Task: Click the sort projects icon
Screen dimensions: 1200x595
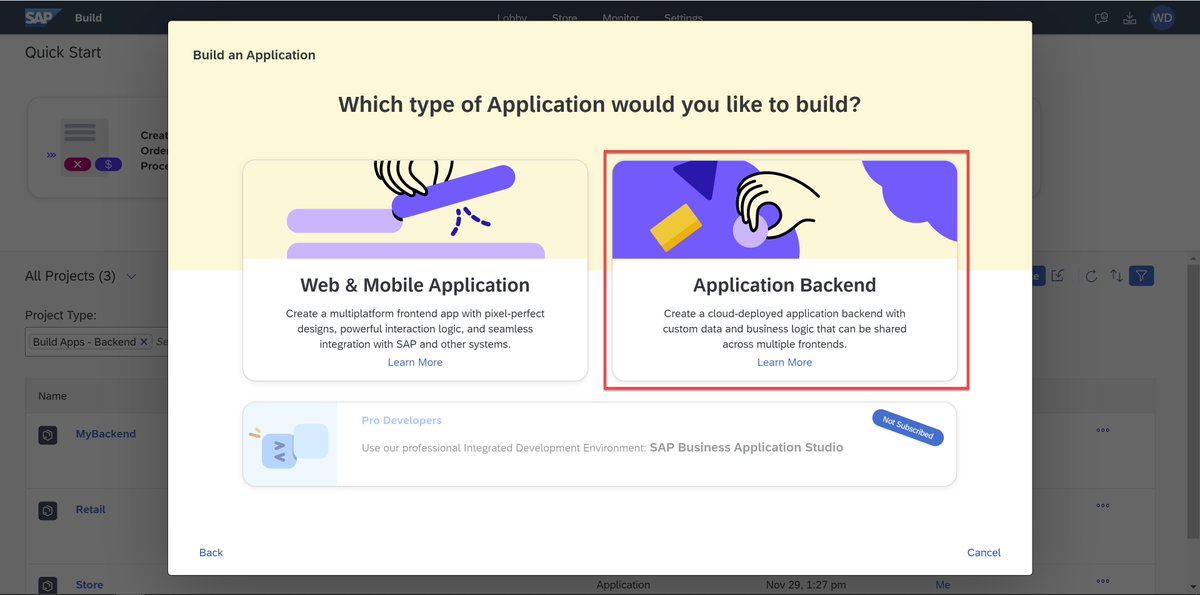Action: pyautogui.click(x=1116, y=276)
